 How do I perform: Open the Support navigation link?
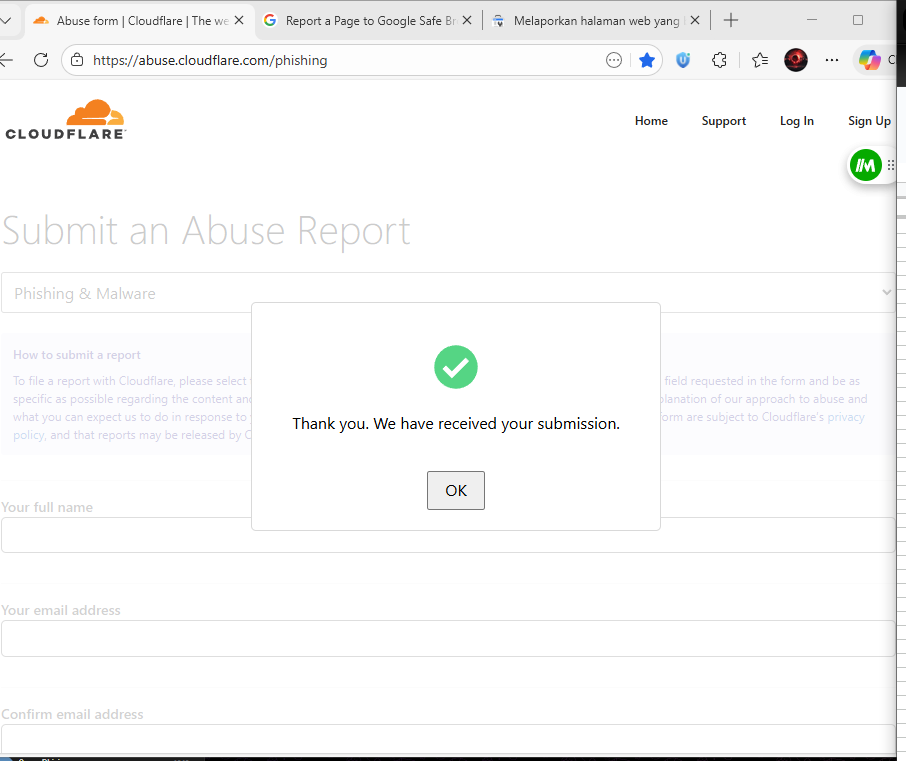(x=723, y=121)
